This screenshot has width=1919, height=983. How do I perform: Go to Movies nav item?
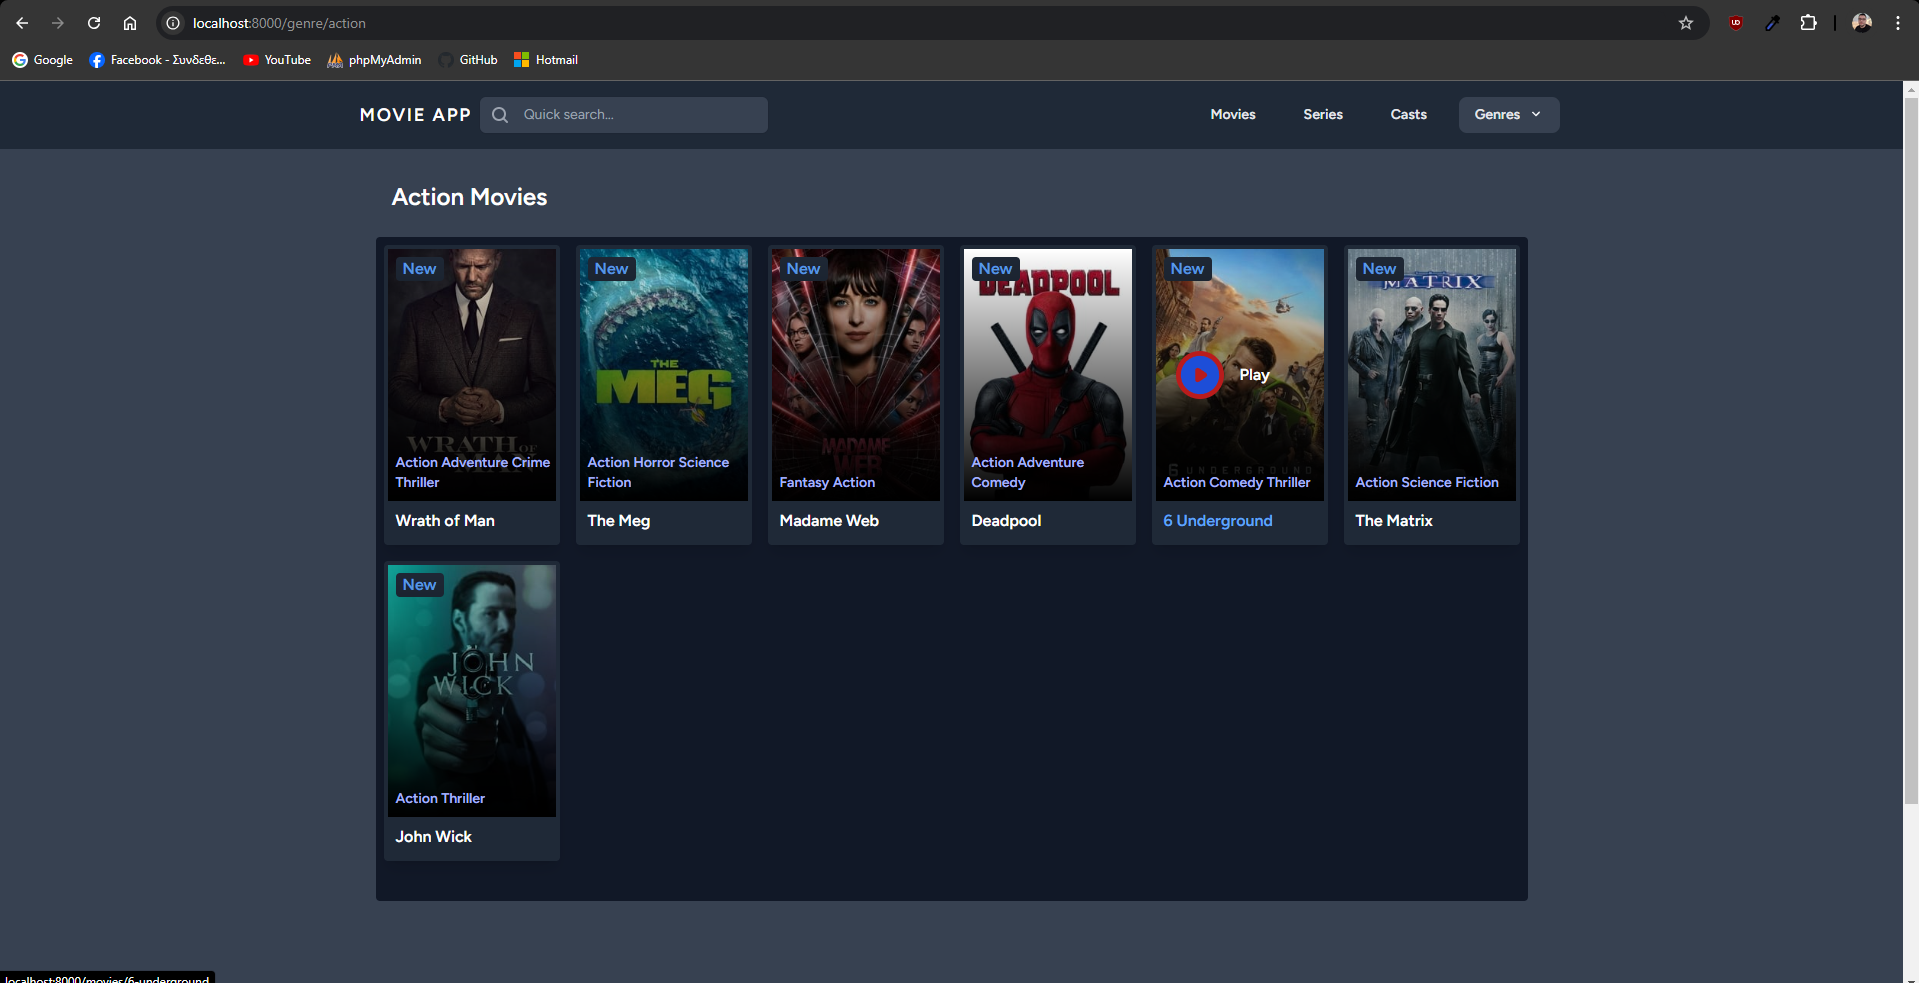[x=1233, y=115]
